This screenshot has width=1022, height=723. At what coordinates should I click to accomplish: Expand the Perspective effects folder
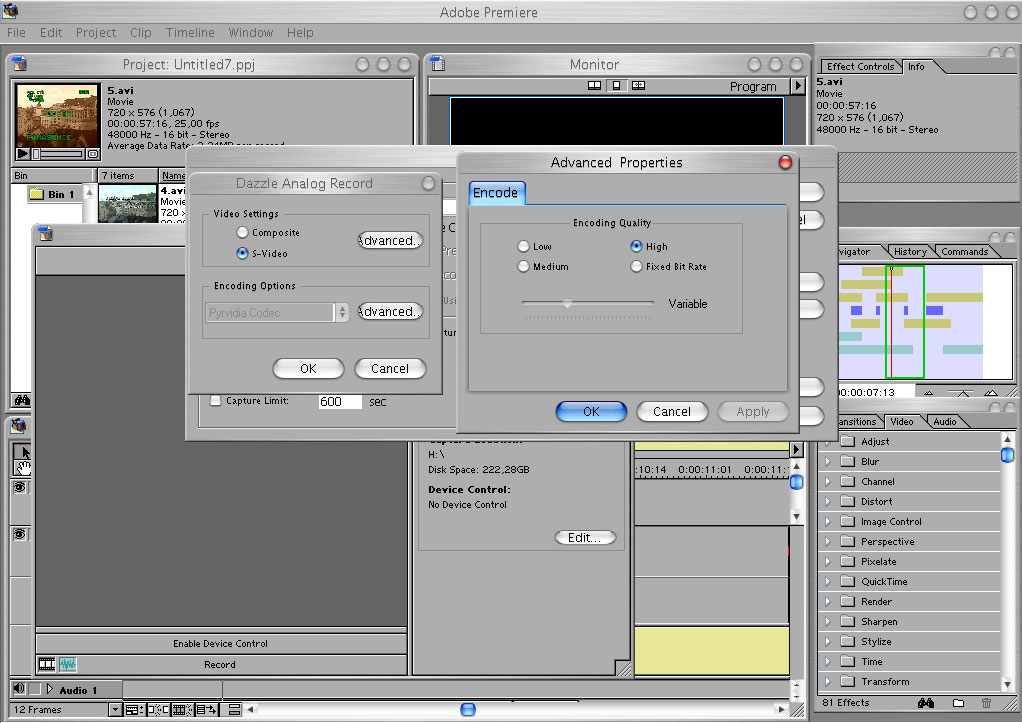point(828,542)
